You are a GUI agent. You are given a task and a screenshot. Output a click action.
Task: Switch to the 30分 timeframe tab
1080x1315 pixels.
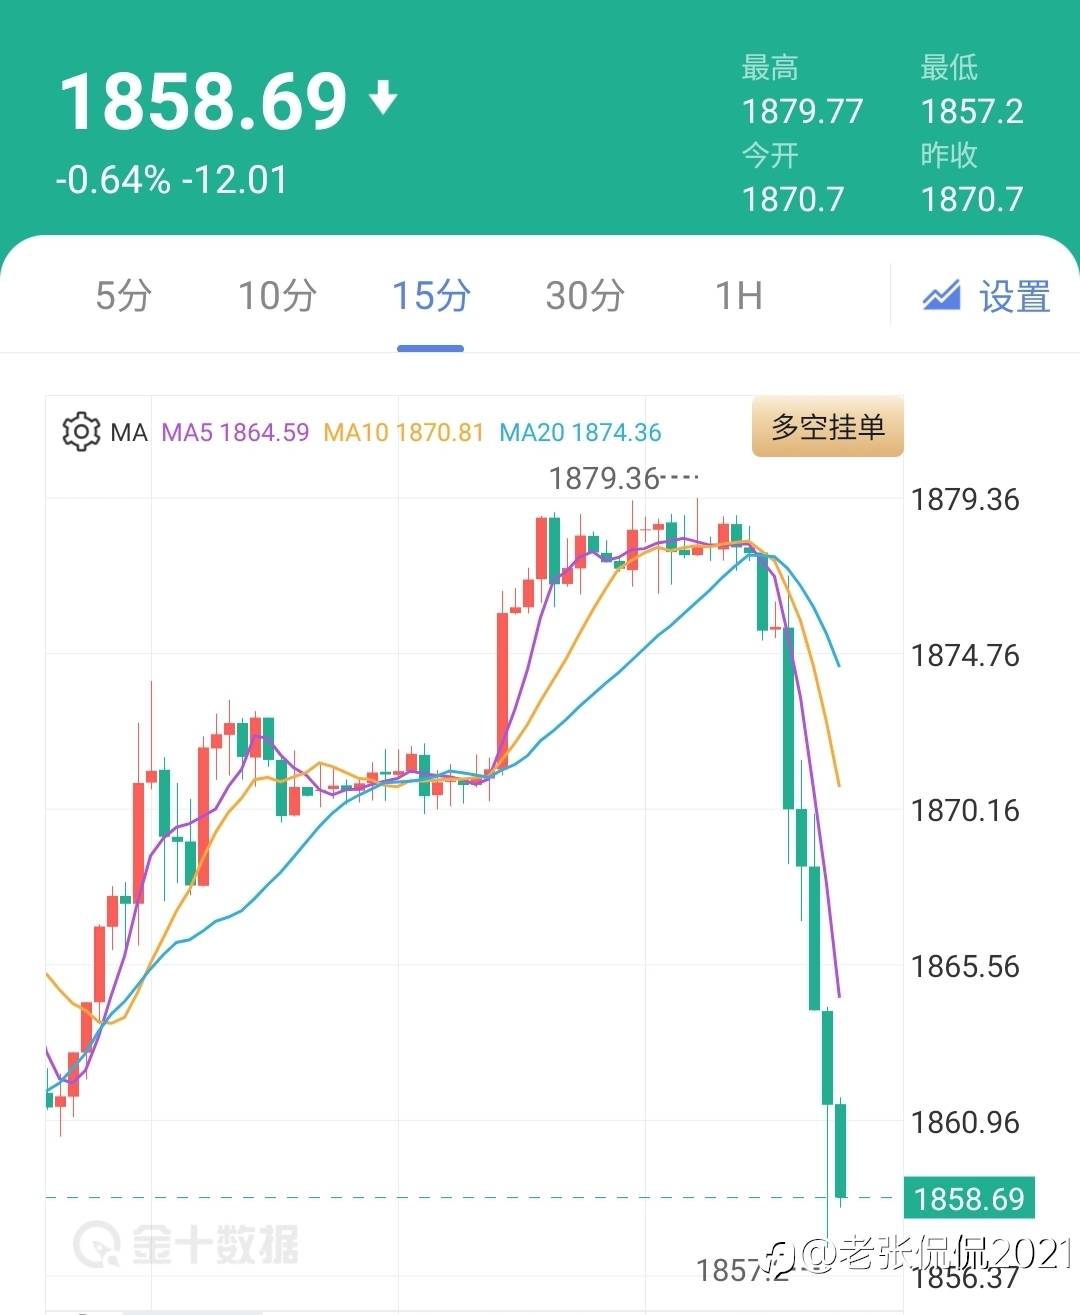[x=585, y=296]
